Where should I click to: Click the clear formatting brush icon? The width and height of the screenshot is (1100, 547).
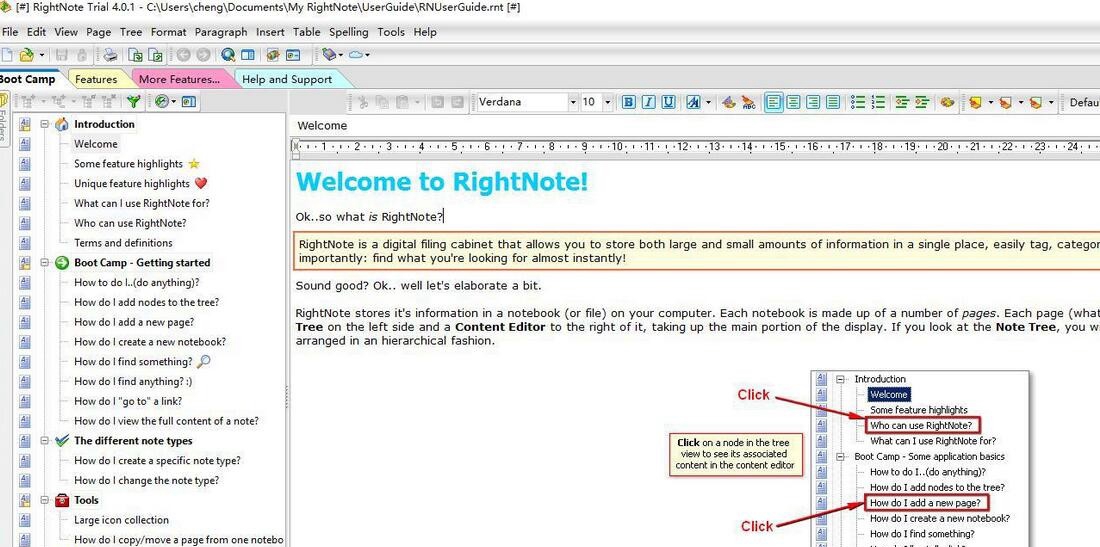point(729,102)
